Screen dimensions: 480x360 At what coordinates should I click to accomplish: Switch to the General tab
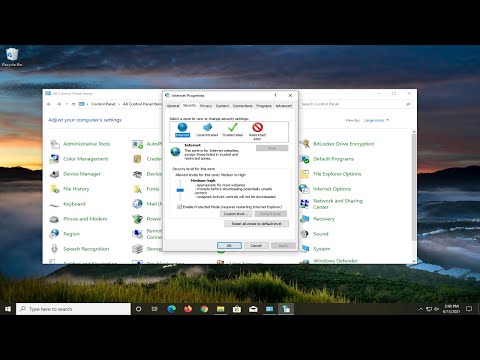pos(173,106)
